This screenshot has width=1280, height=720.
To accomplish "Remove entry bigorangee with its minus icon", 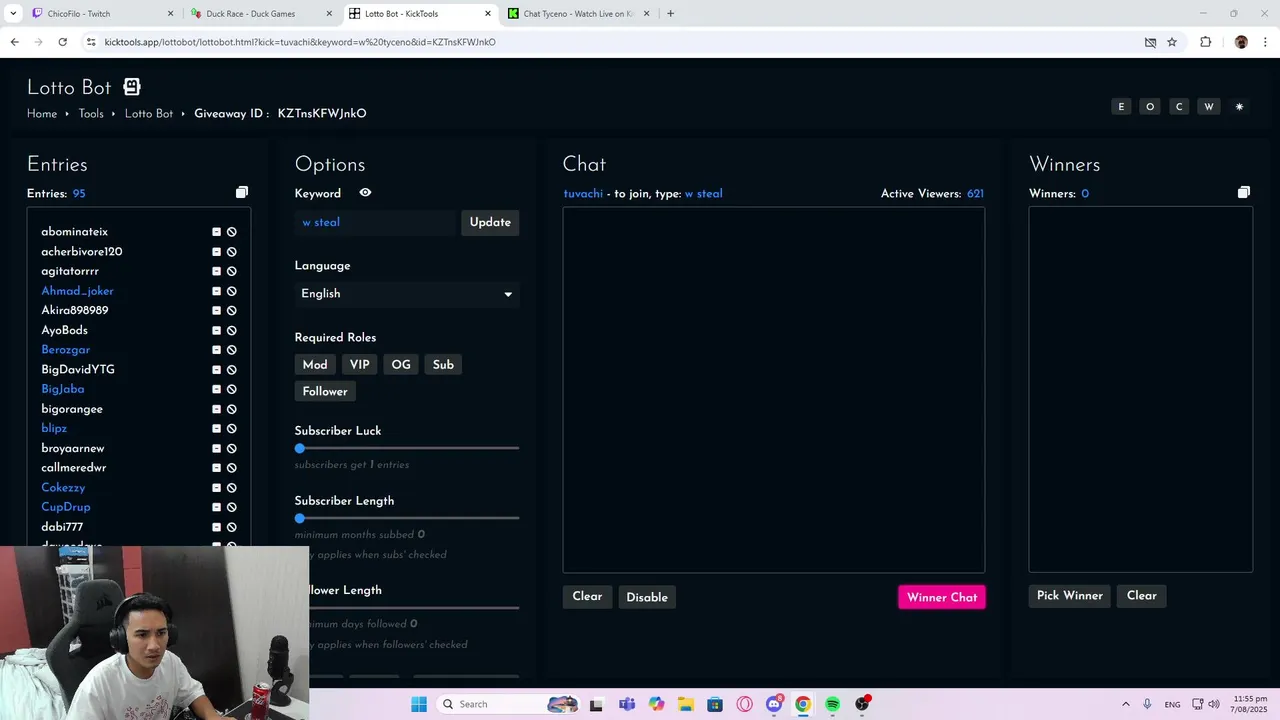I will pos(216,409).
